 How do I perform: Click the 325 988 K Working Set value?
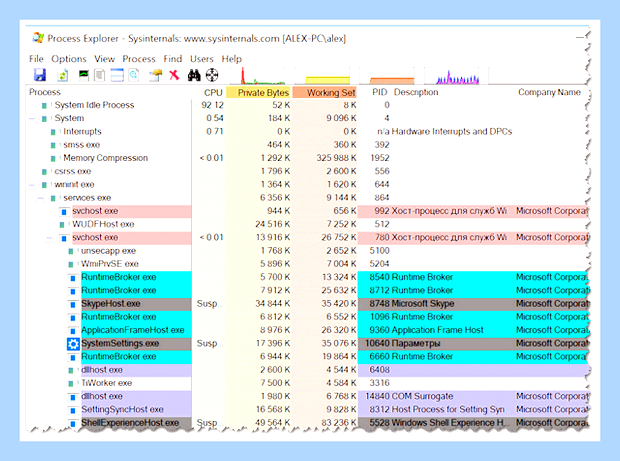click(x=336, y=158)
